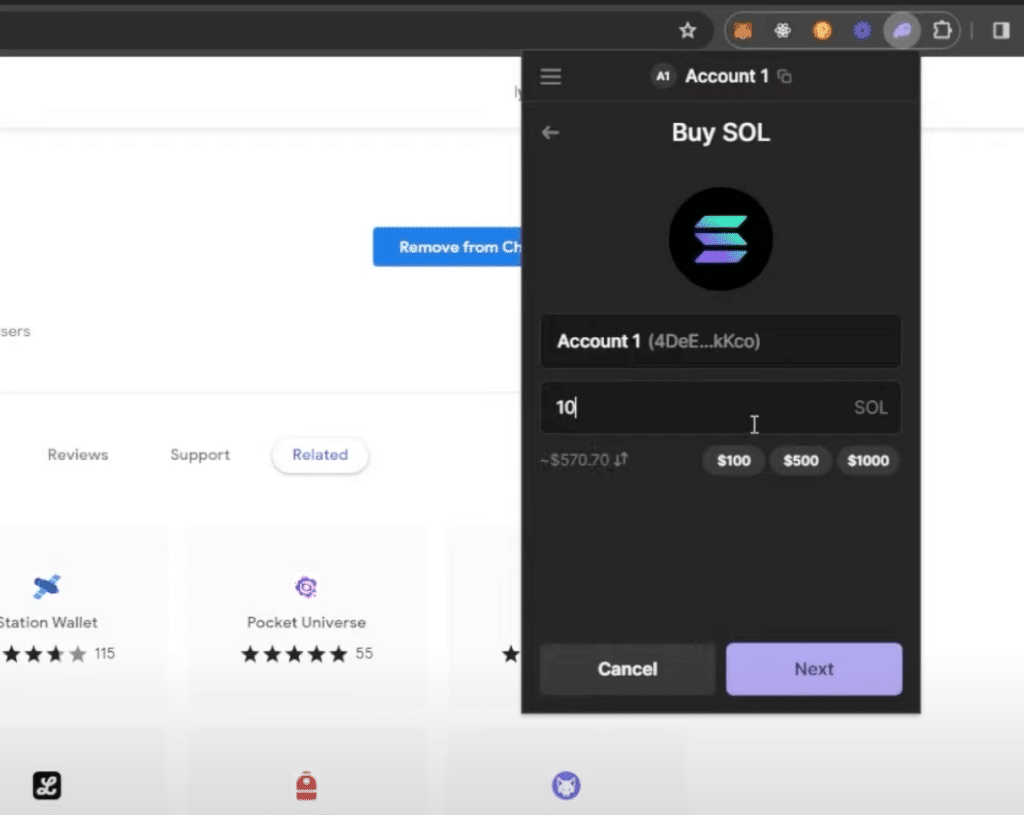Click the red backpack extension icon
This screenshot has width=1024, height=815.
point(306,786)
